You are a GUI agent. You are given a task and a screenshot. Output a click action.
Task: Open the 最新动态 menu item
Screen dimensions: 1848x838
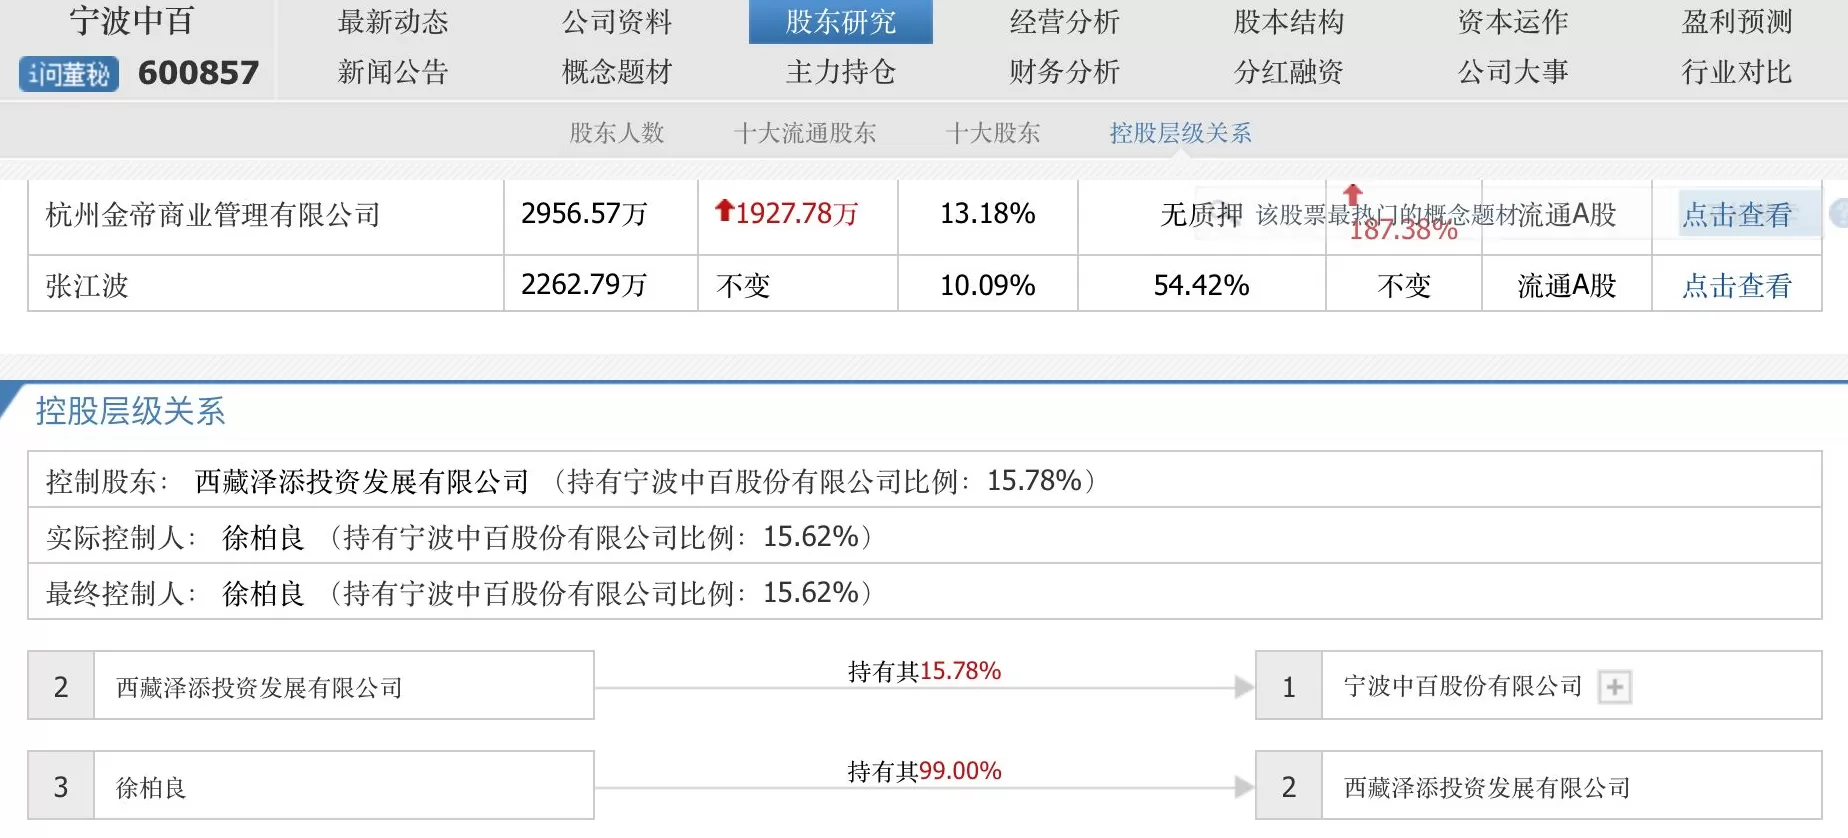point(393,22)
